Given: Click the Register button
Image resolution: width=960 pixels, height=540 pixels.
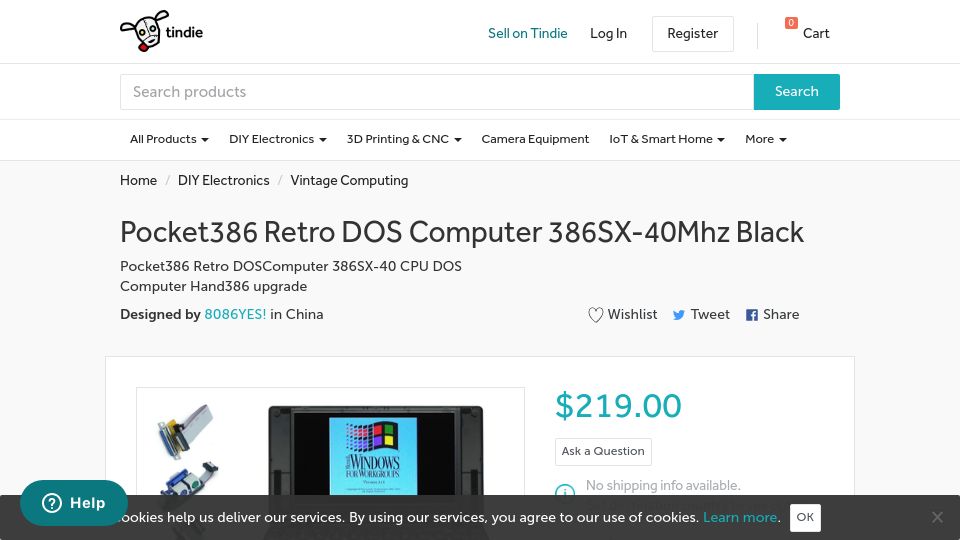Looking at the screenshot, I should [692, 34].
